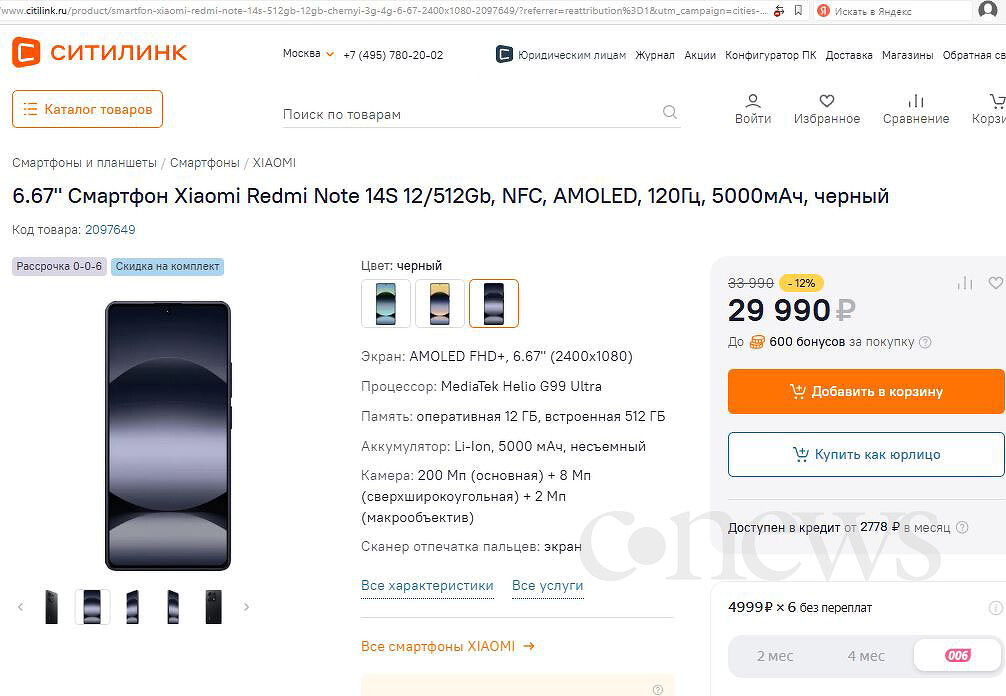Select the 006 installment option

coord(957,656)
